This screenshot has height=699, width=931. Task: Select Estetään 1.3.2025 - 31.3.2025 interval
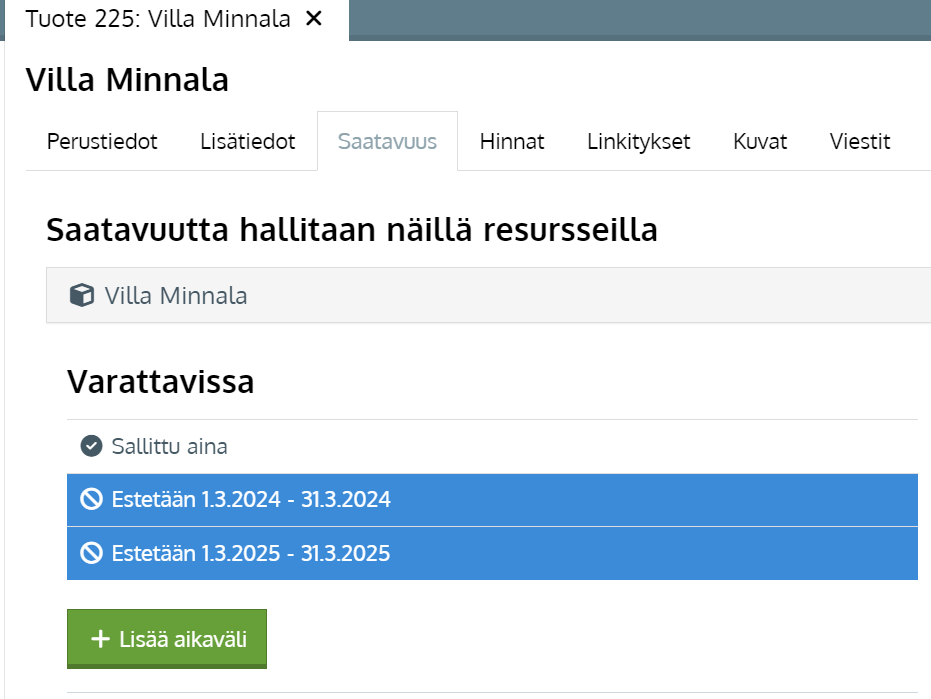click(x=251, y=553)
